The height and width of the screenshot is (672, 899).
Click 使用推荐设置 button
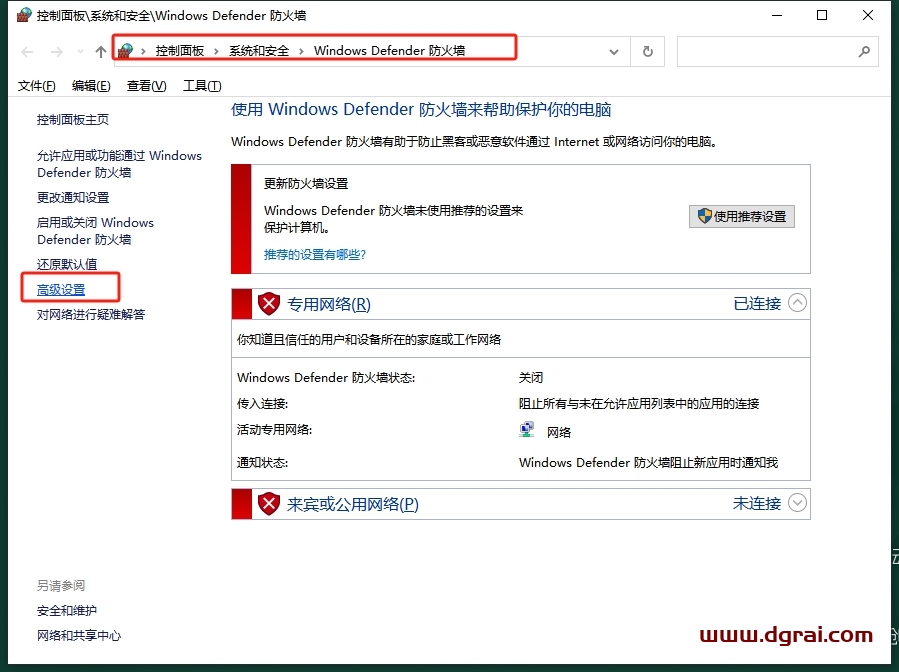pos(742,216)
